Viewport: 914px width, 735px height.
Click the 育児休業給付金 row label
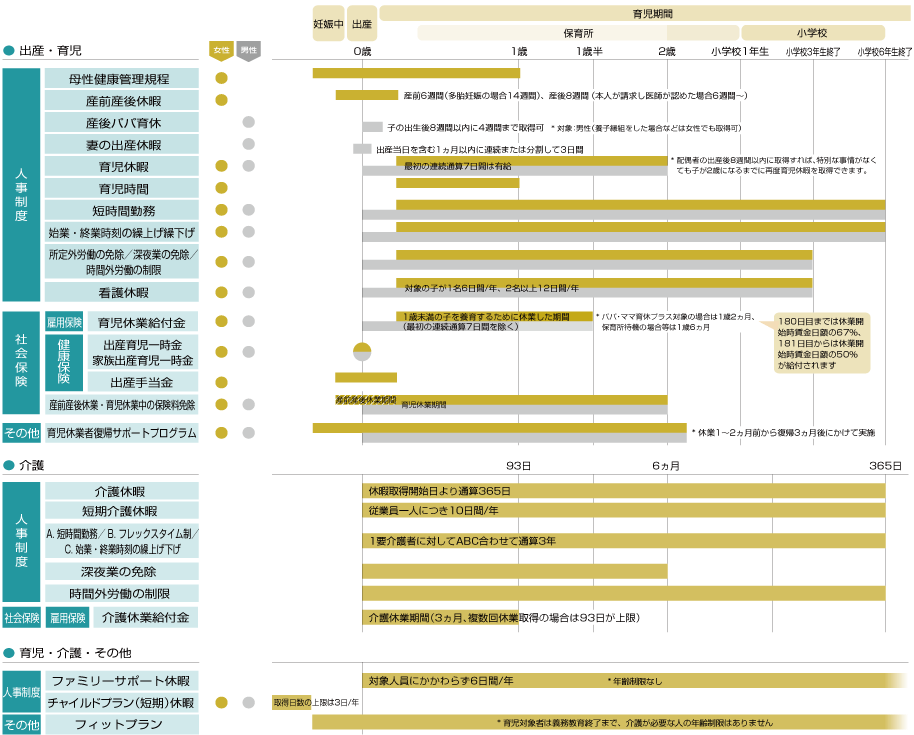[x=143, y=322]
